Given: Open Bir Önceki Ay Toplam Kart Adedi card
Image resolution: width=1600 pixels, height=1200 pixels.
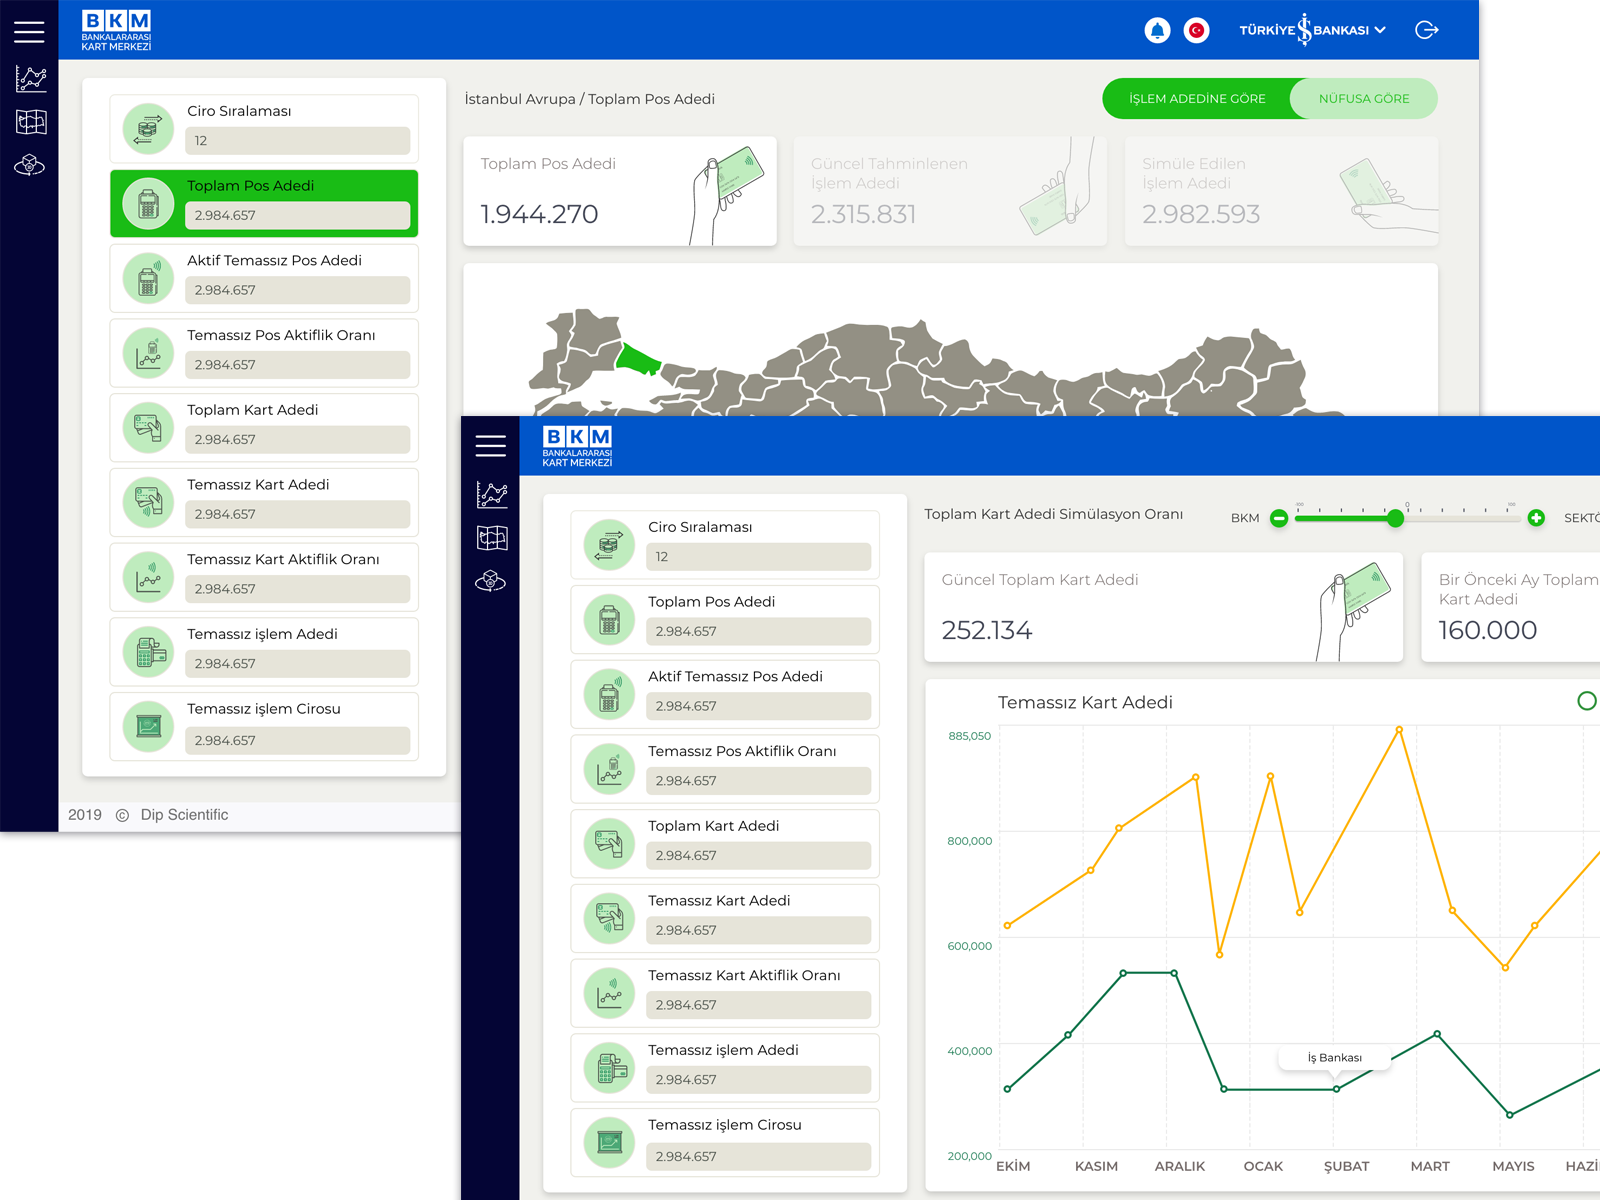Looking at the screenshot, I should tap(1511, 607).
